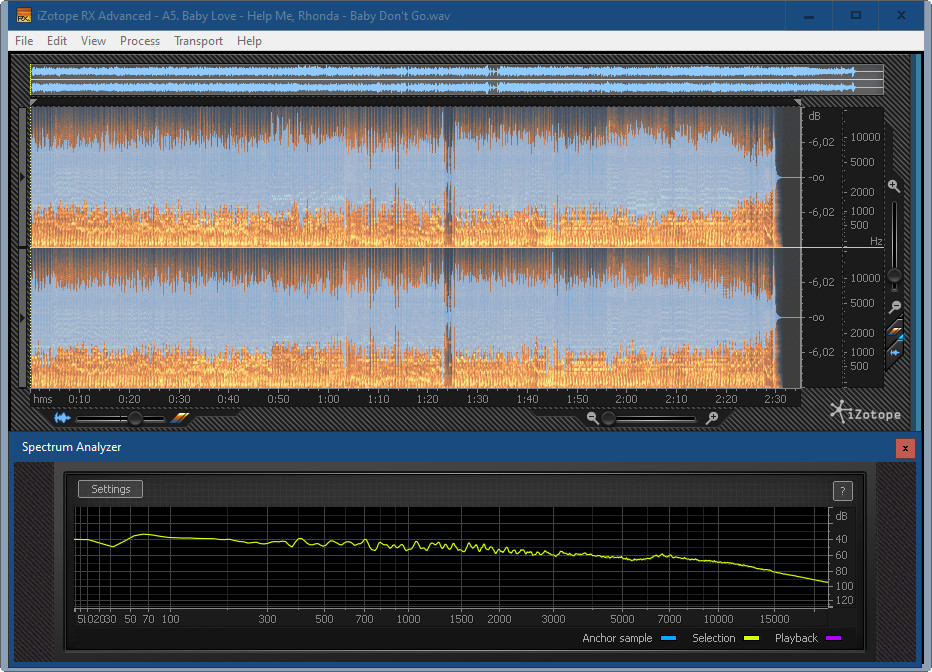Screen dimensions: 932x672
Task: Open the Edit menu
Action: pos(56,41)
